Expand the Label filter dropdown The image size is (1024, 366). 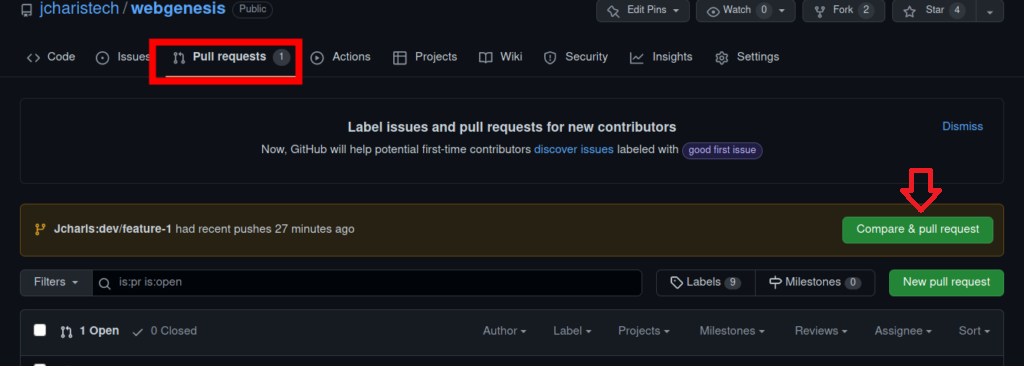[572, 331]
